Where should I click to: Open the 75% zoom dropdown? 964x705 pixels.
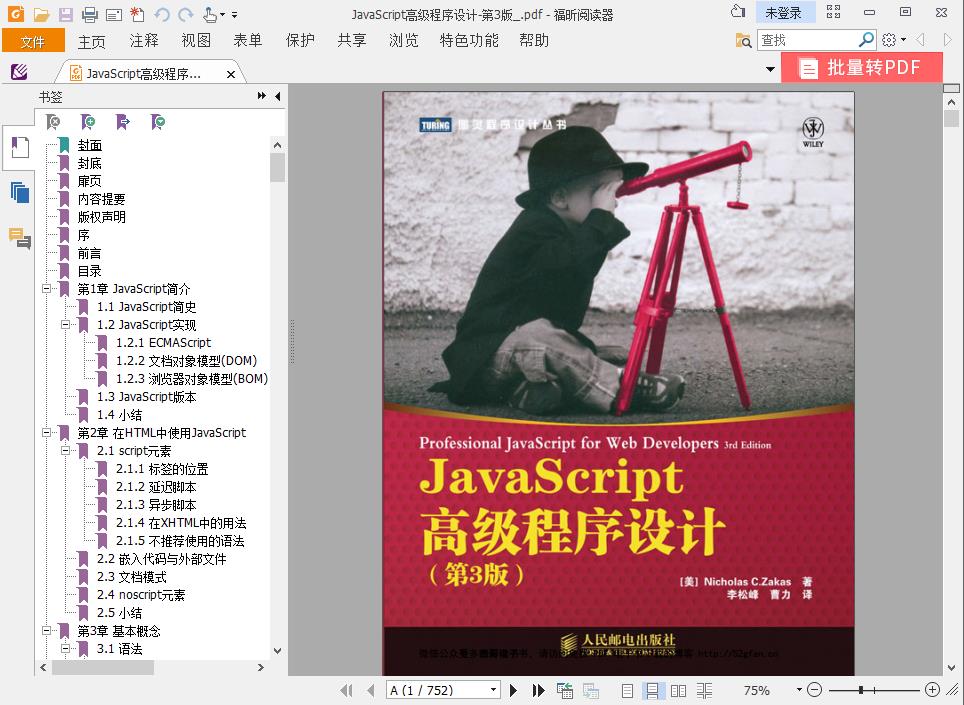pyautogui.click(x=799, y=690)
